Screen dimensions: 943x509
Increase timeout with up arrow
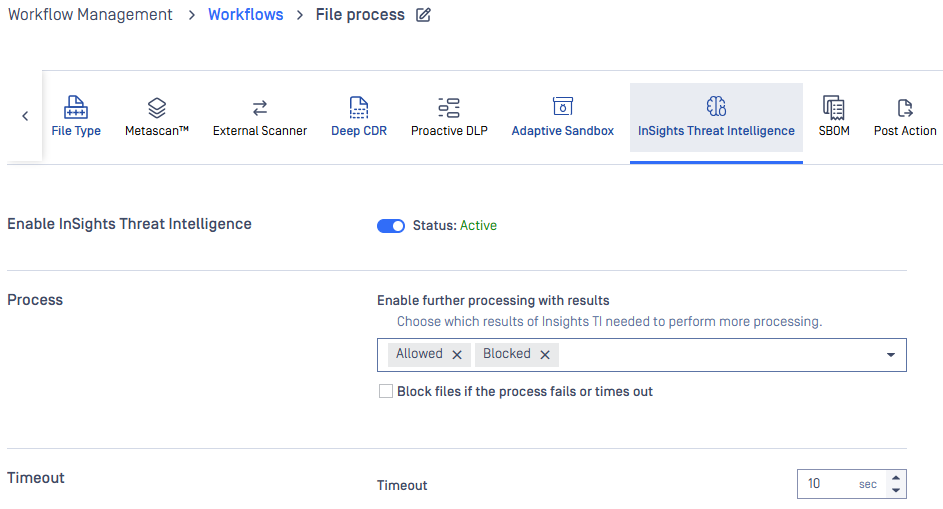click(896, 478)
